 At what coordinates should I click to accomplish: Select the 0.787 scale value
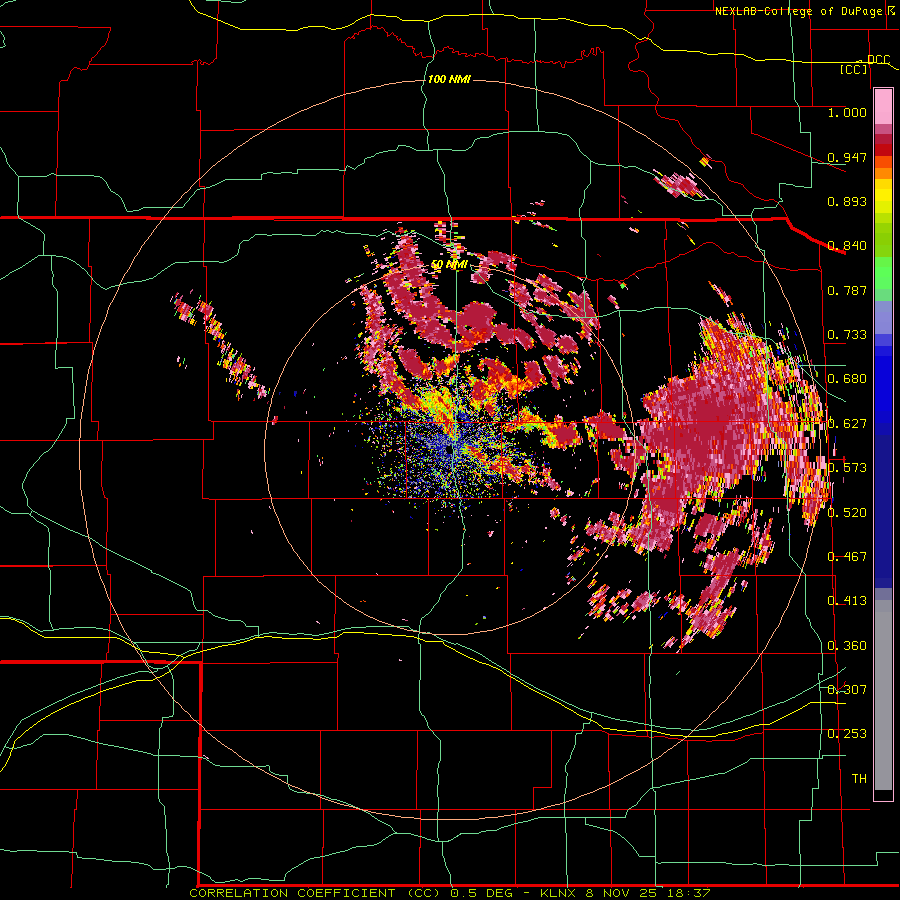point(847,290)
